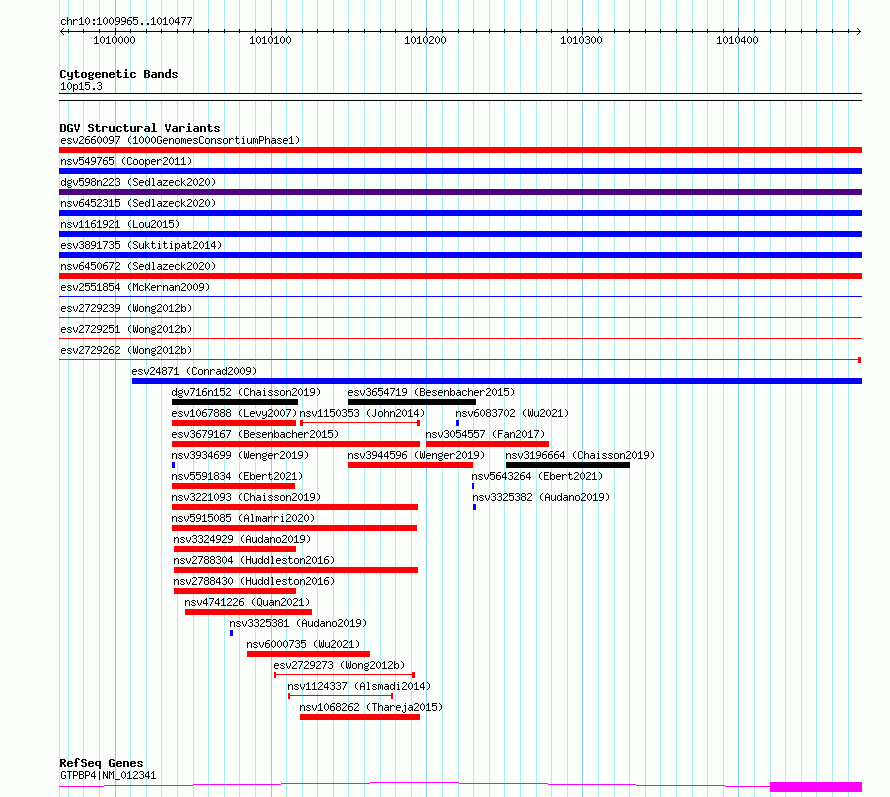Open esv2729239 (Wong2012b) variant
The image size is (890, 797).
click(126, 308)
